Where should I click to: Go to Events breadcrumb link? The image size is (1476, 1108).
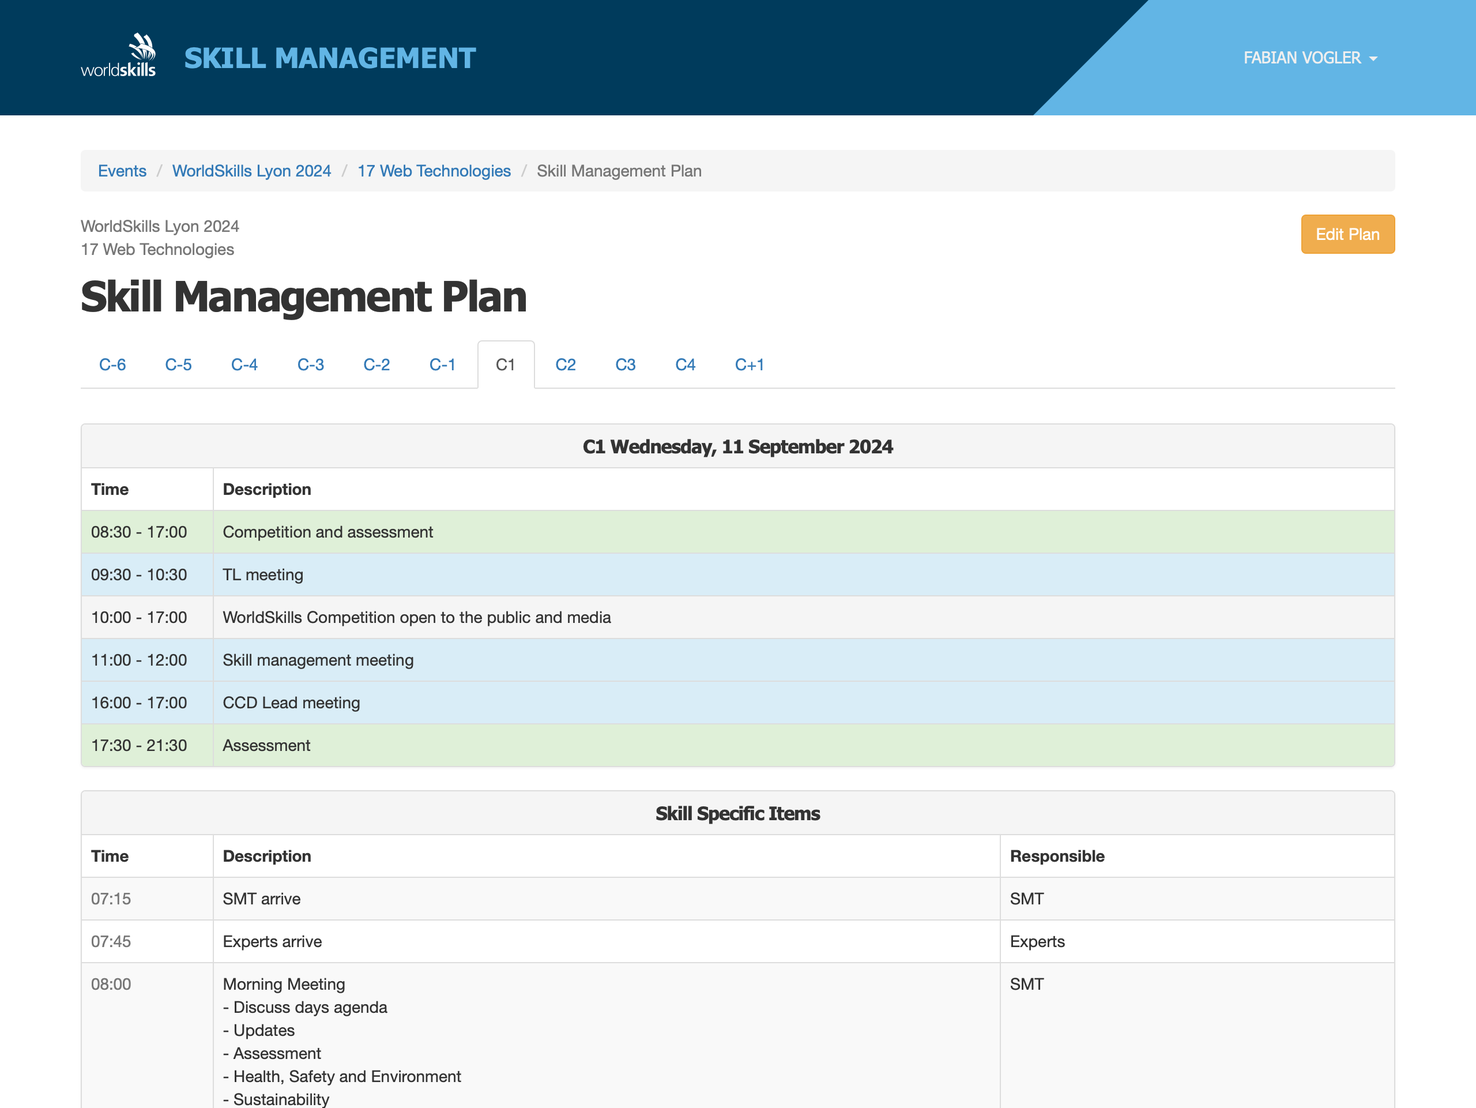pyautogui.click(x=122, y=171)
